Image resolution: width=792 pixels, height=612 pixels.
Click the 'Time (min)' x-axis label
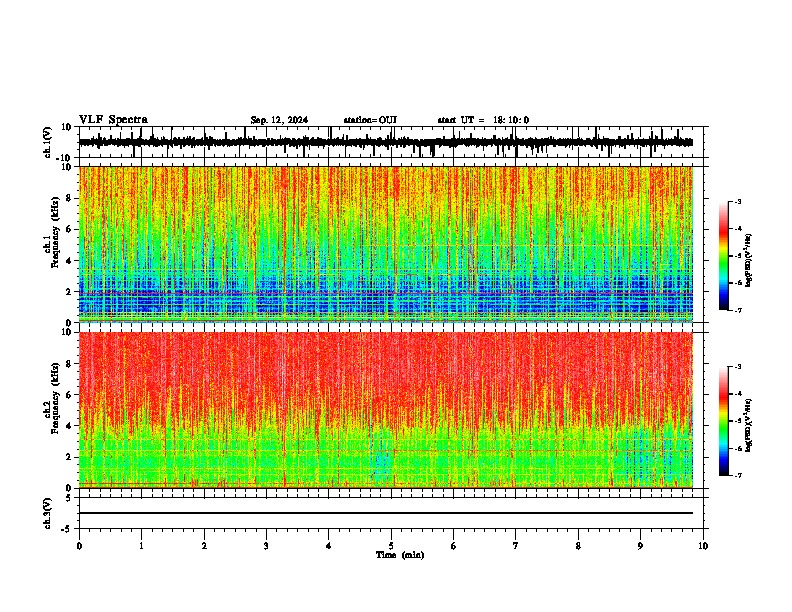tap(400, 555)
